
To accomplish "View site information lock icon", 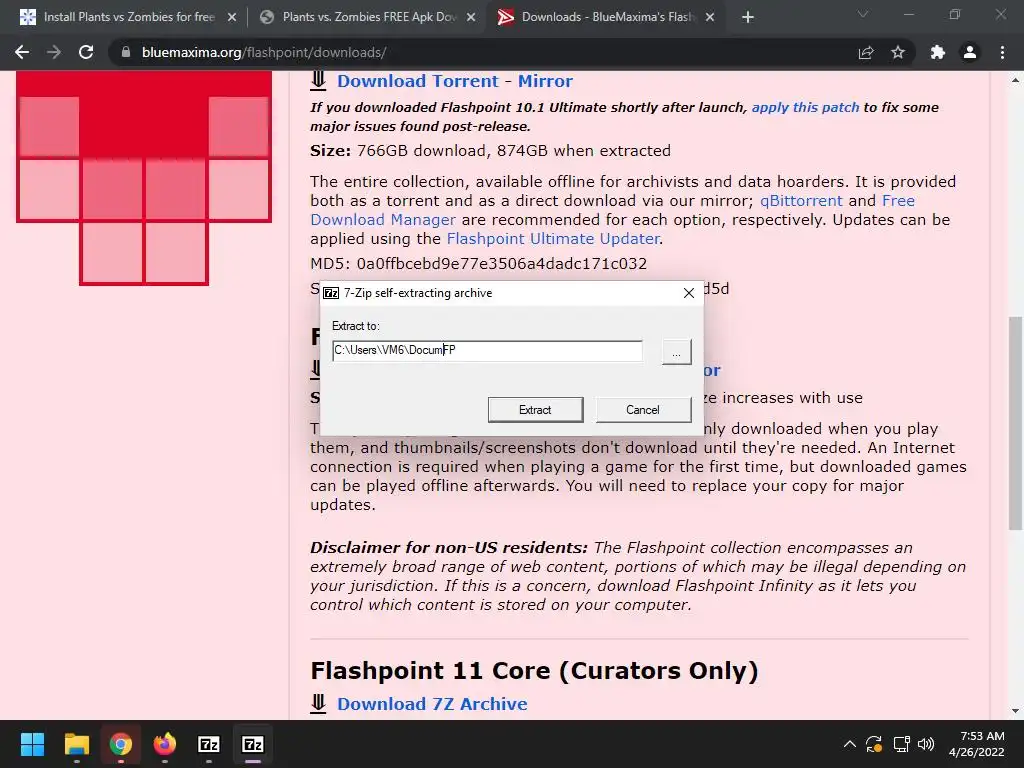I will [125, 52].
